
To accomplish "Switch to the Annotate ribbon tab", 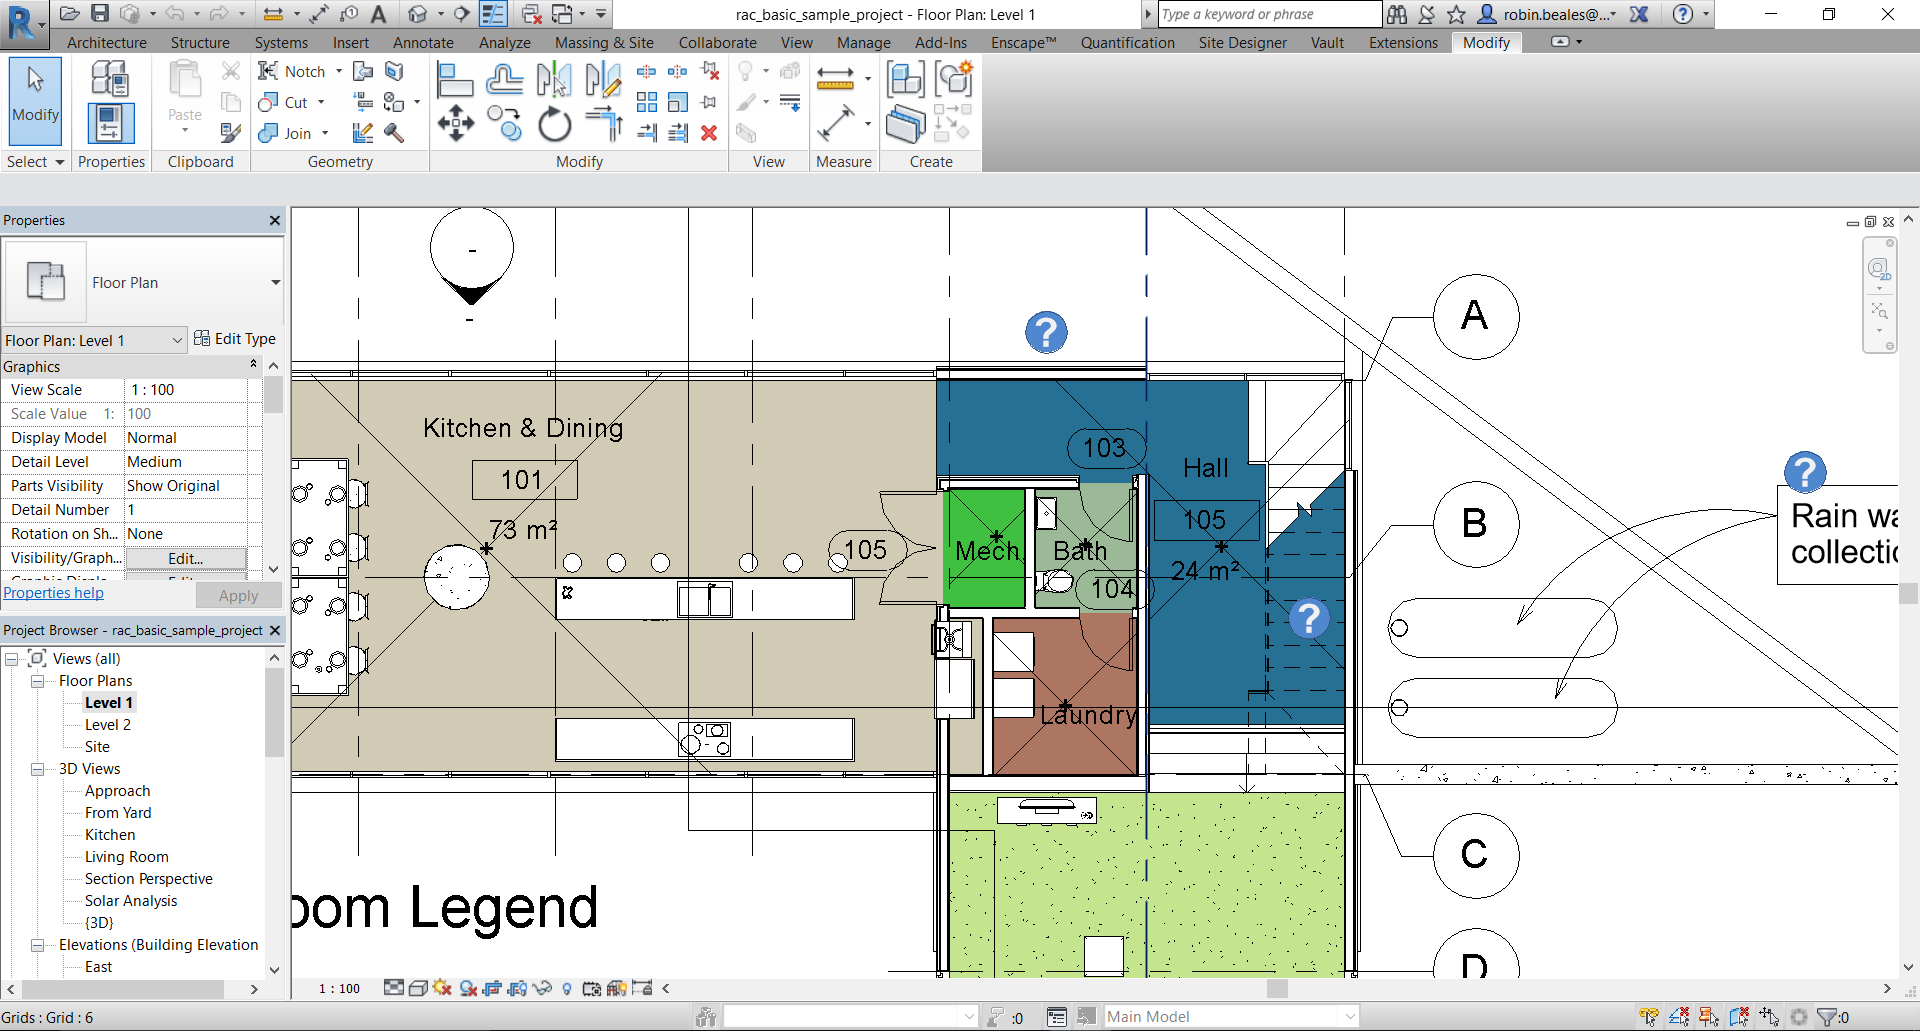I will (x=423, y=43).
